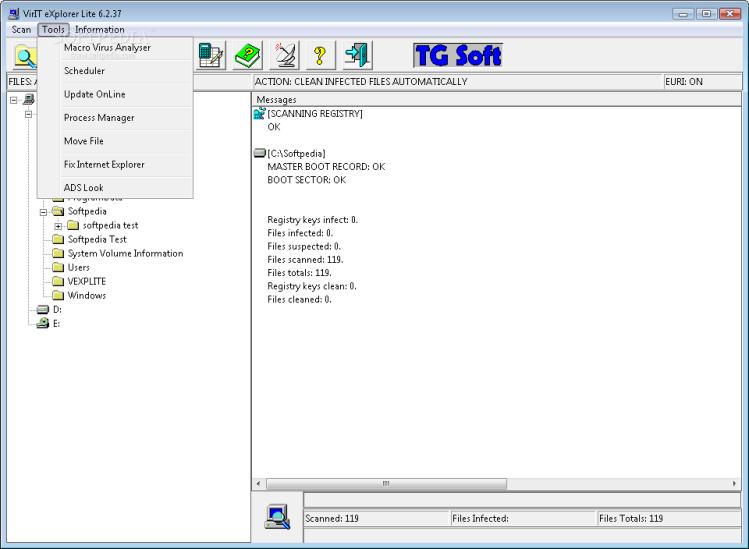Click the E: drive icon
Viewport: 749px width, 549px height.
point(43,323)
